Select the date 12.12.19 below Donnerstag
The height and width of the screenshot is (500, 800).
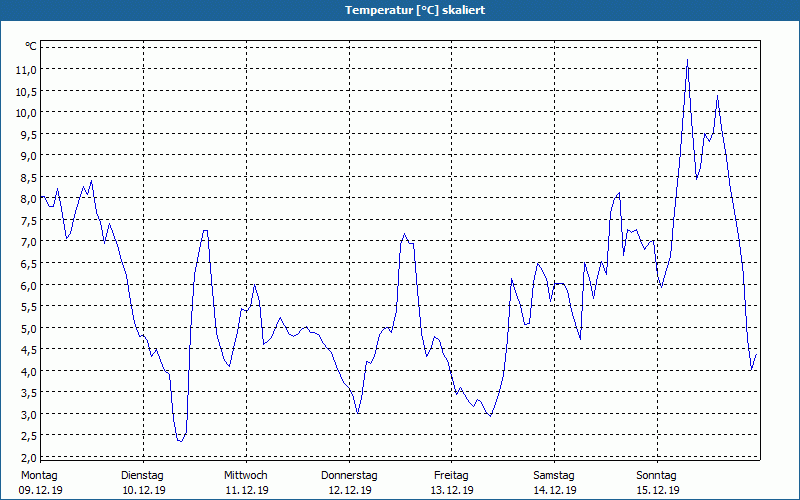point(349,490)
